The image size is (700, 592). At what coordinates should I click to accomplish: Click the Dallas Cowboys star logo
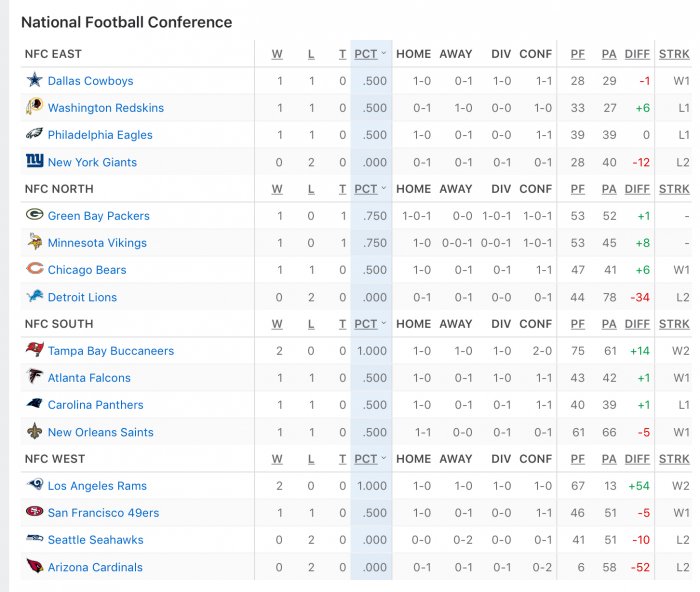pyautogui.click(x=34, y=80)
